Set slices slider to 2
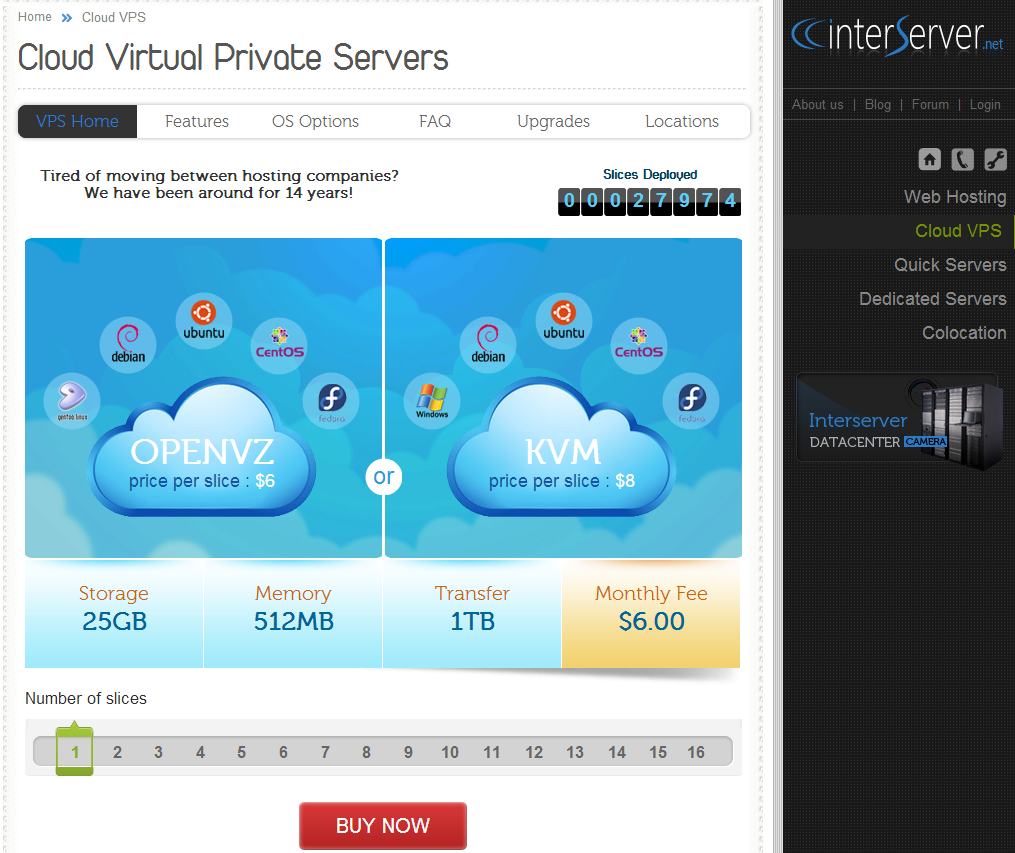Screen dimensions: 1015x853 coord(117,752)
